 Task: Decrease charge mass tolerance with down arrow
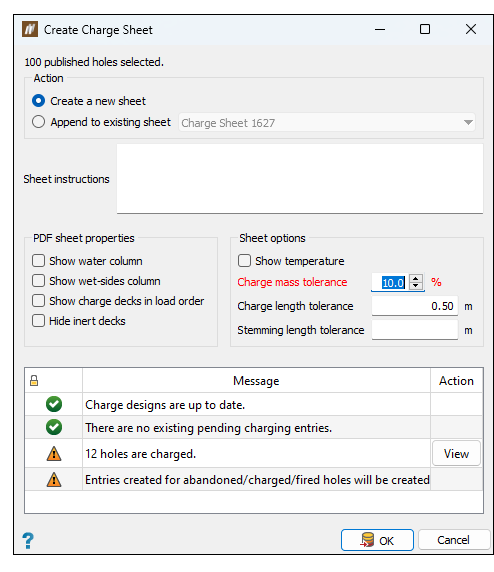tap(416, 286)
